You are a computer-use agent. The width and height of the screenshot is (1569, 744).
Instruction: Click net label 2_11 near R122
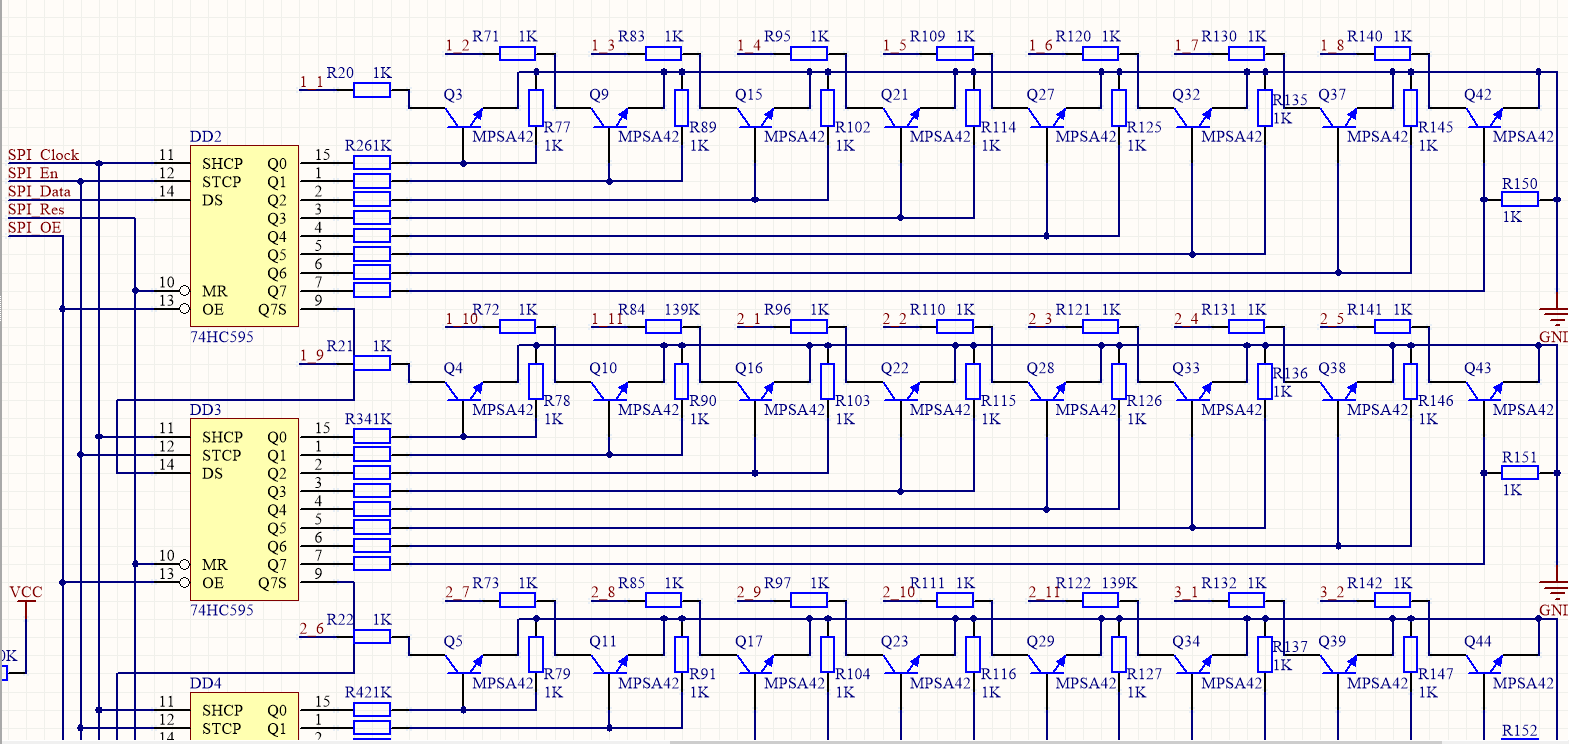1044,592
